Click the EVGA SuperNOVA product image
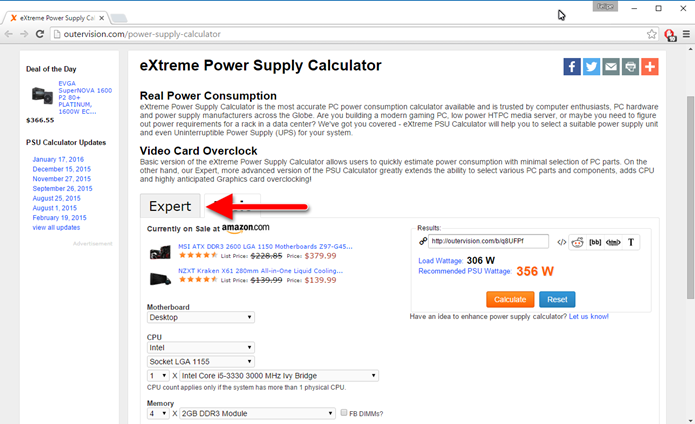695x424 pixels. (43, 95)
